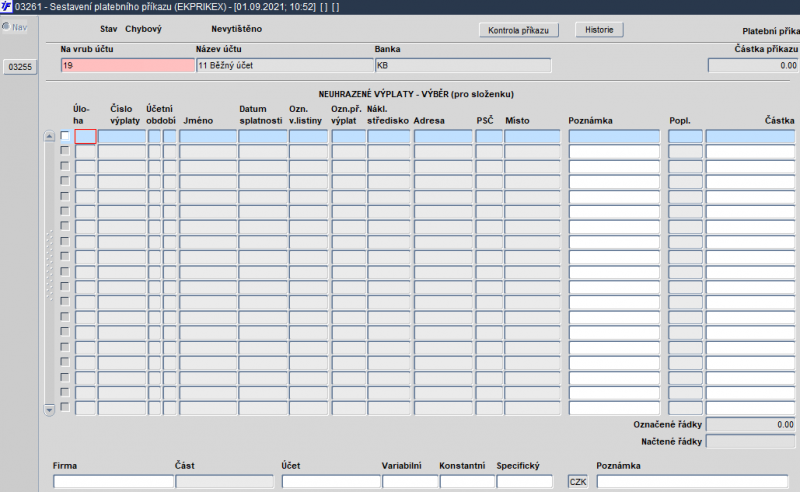Click the second row Poznámka cell
The width and height of the screenshot is (800, 492).
[614, 152]
